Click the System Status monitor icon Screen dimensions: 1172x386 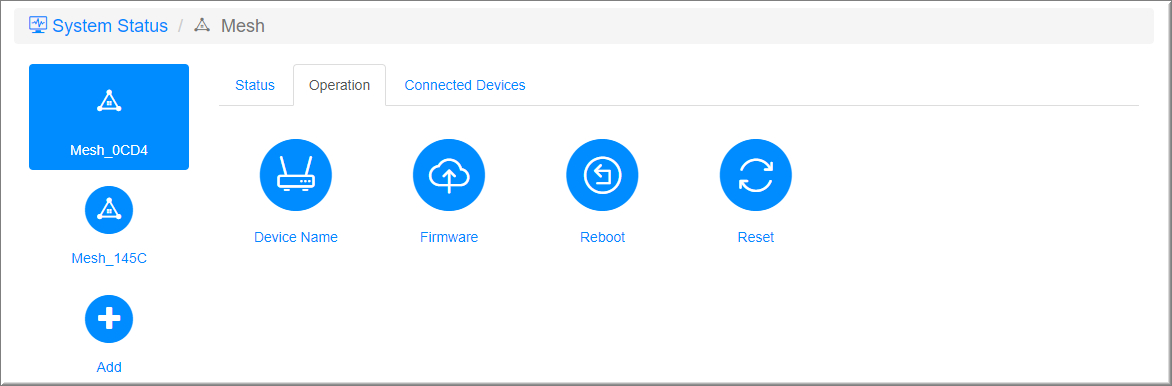[x=38, y=25]
